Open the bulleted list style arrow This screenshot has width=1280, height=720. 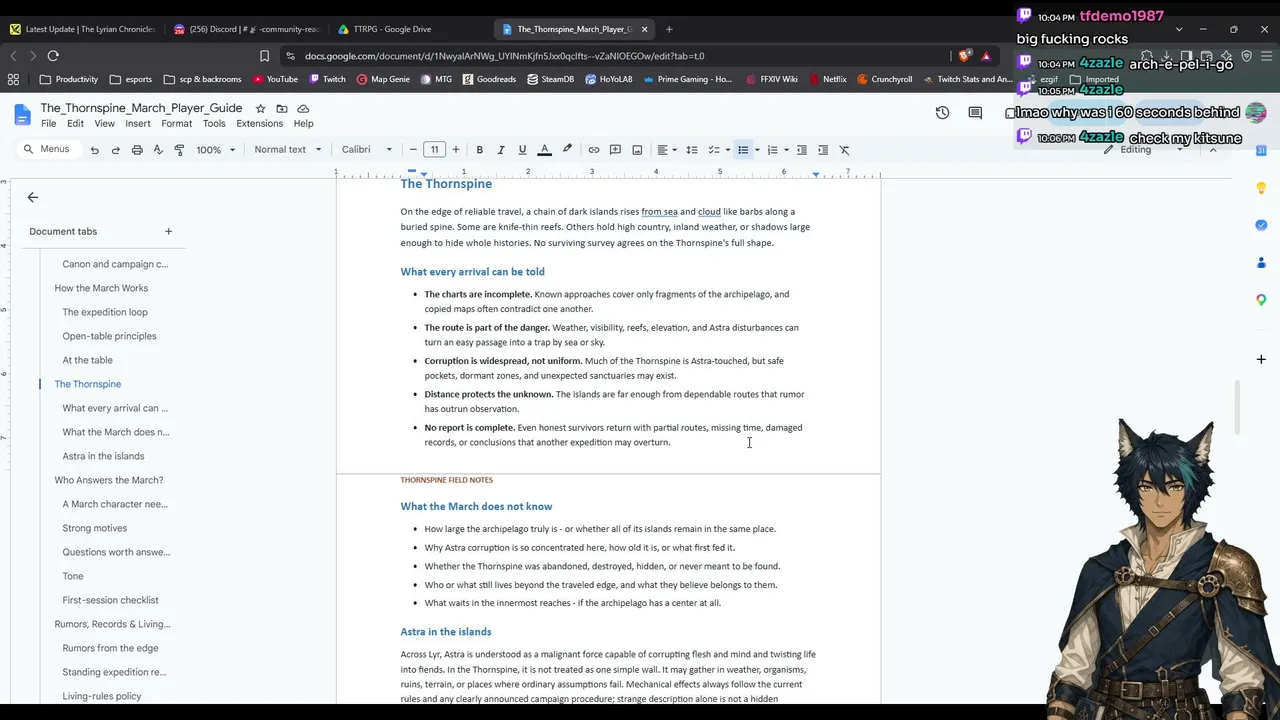coord(757,150)
